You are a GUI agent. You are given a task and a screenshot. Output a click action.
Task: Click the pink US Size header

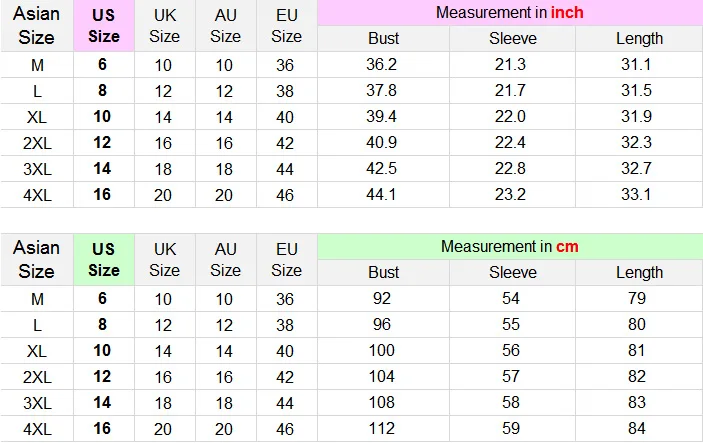pos(103,27)
